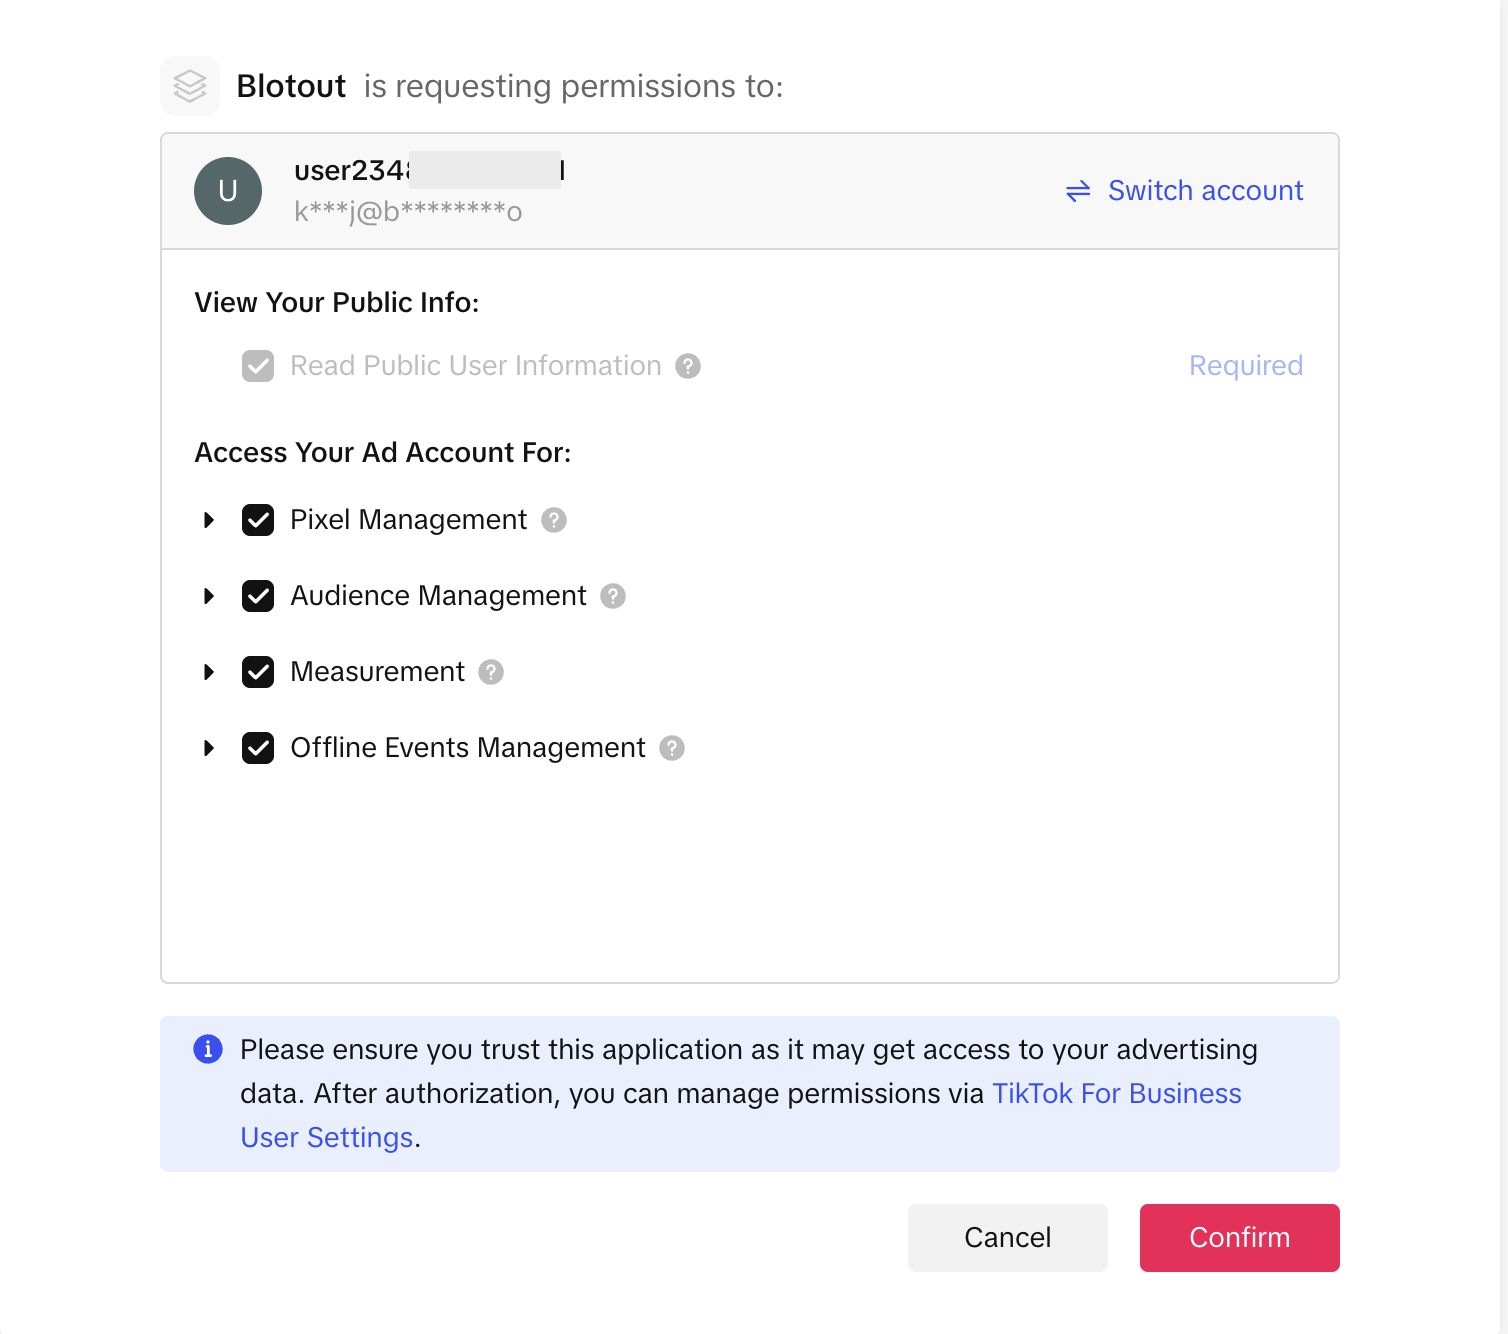Screen dimensions: 1508x1334
Task: Show help for Audience Management
Action: 613,596
